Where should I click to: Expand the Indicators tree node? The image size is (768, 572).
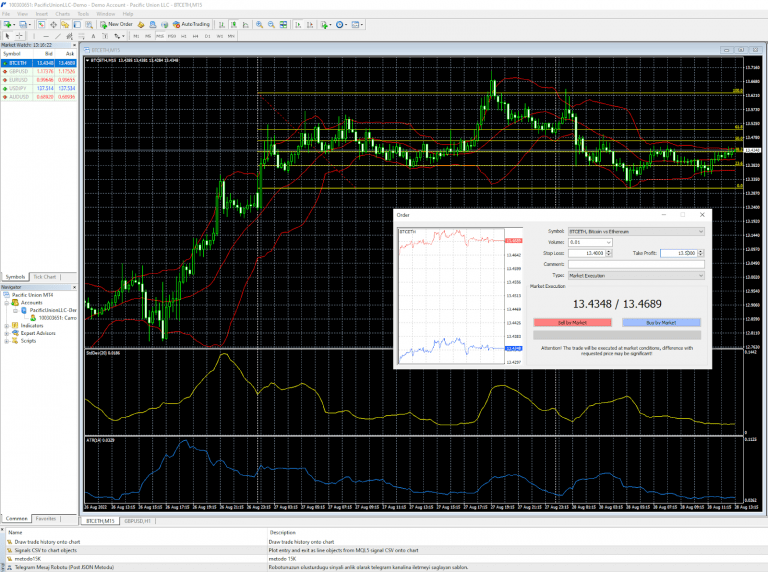click(x=6, y=325)
